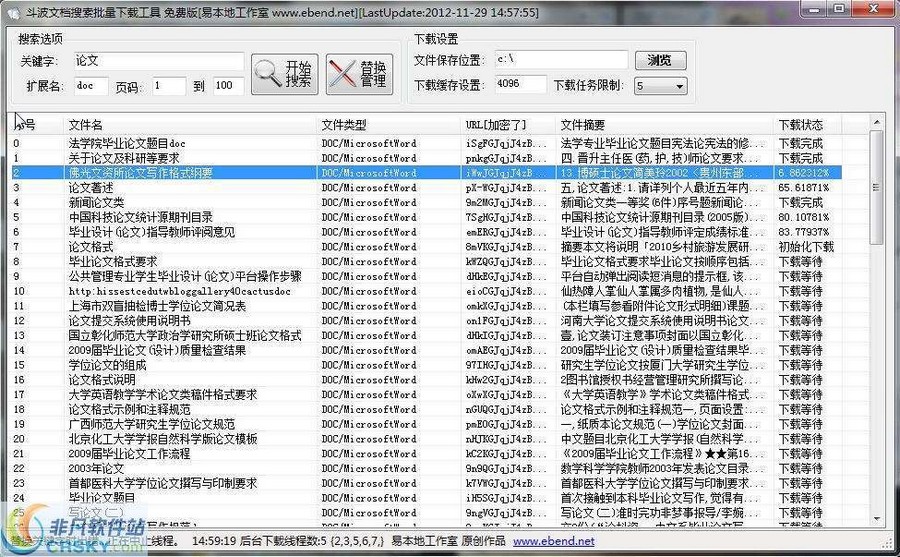Select row 毕业设计(论文)指导教师评阅意见
This screenshot has width=900, height=557.
tap(426, 232)
